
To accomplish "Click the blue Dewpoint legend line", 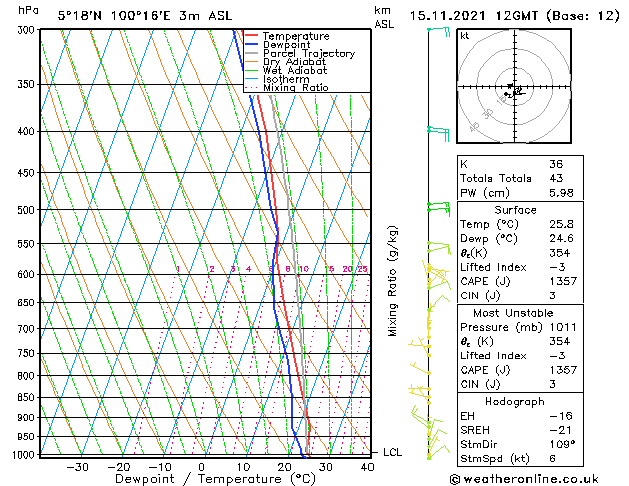I will click(x=251, y=44).
